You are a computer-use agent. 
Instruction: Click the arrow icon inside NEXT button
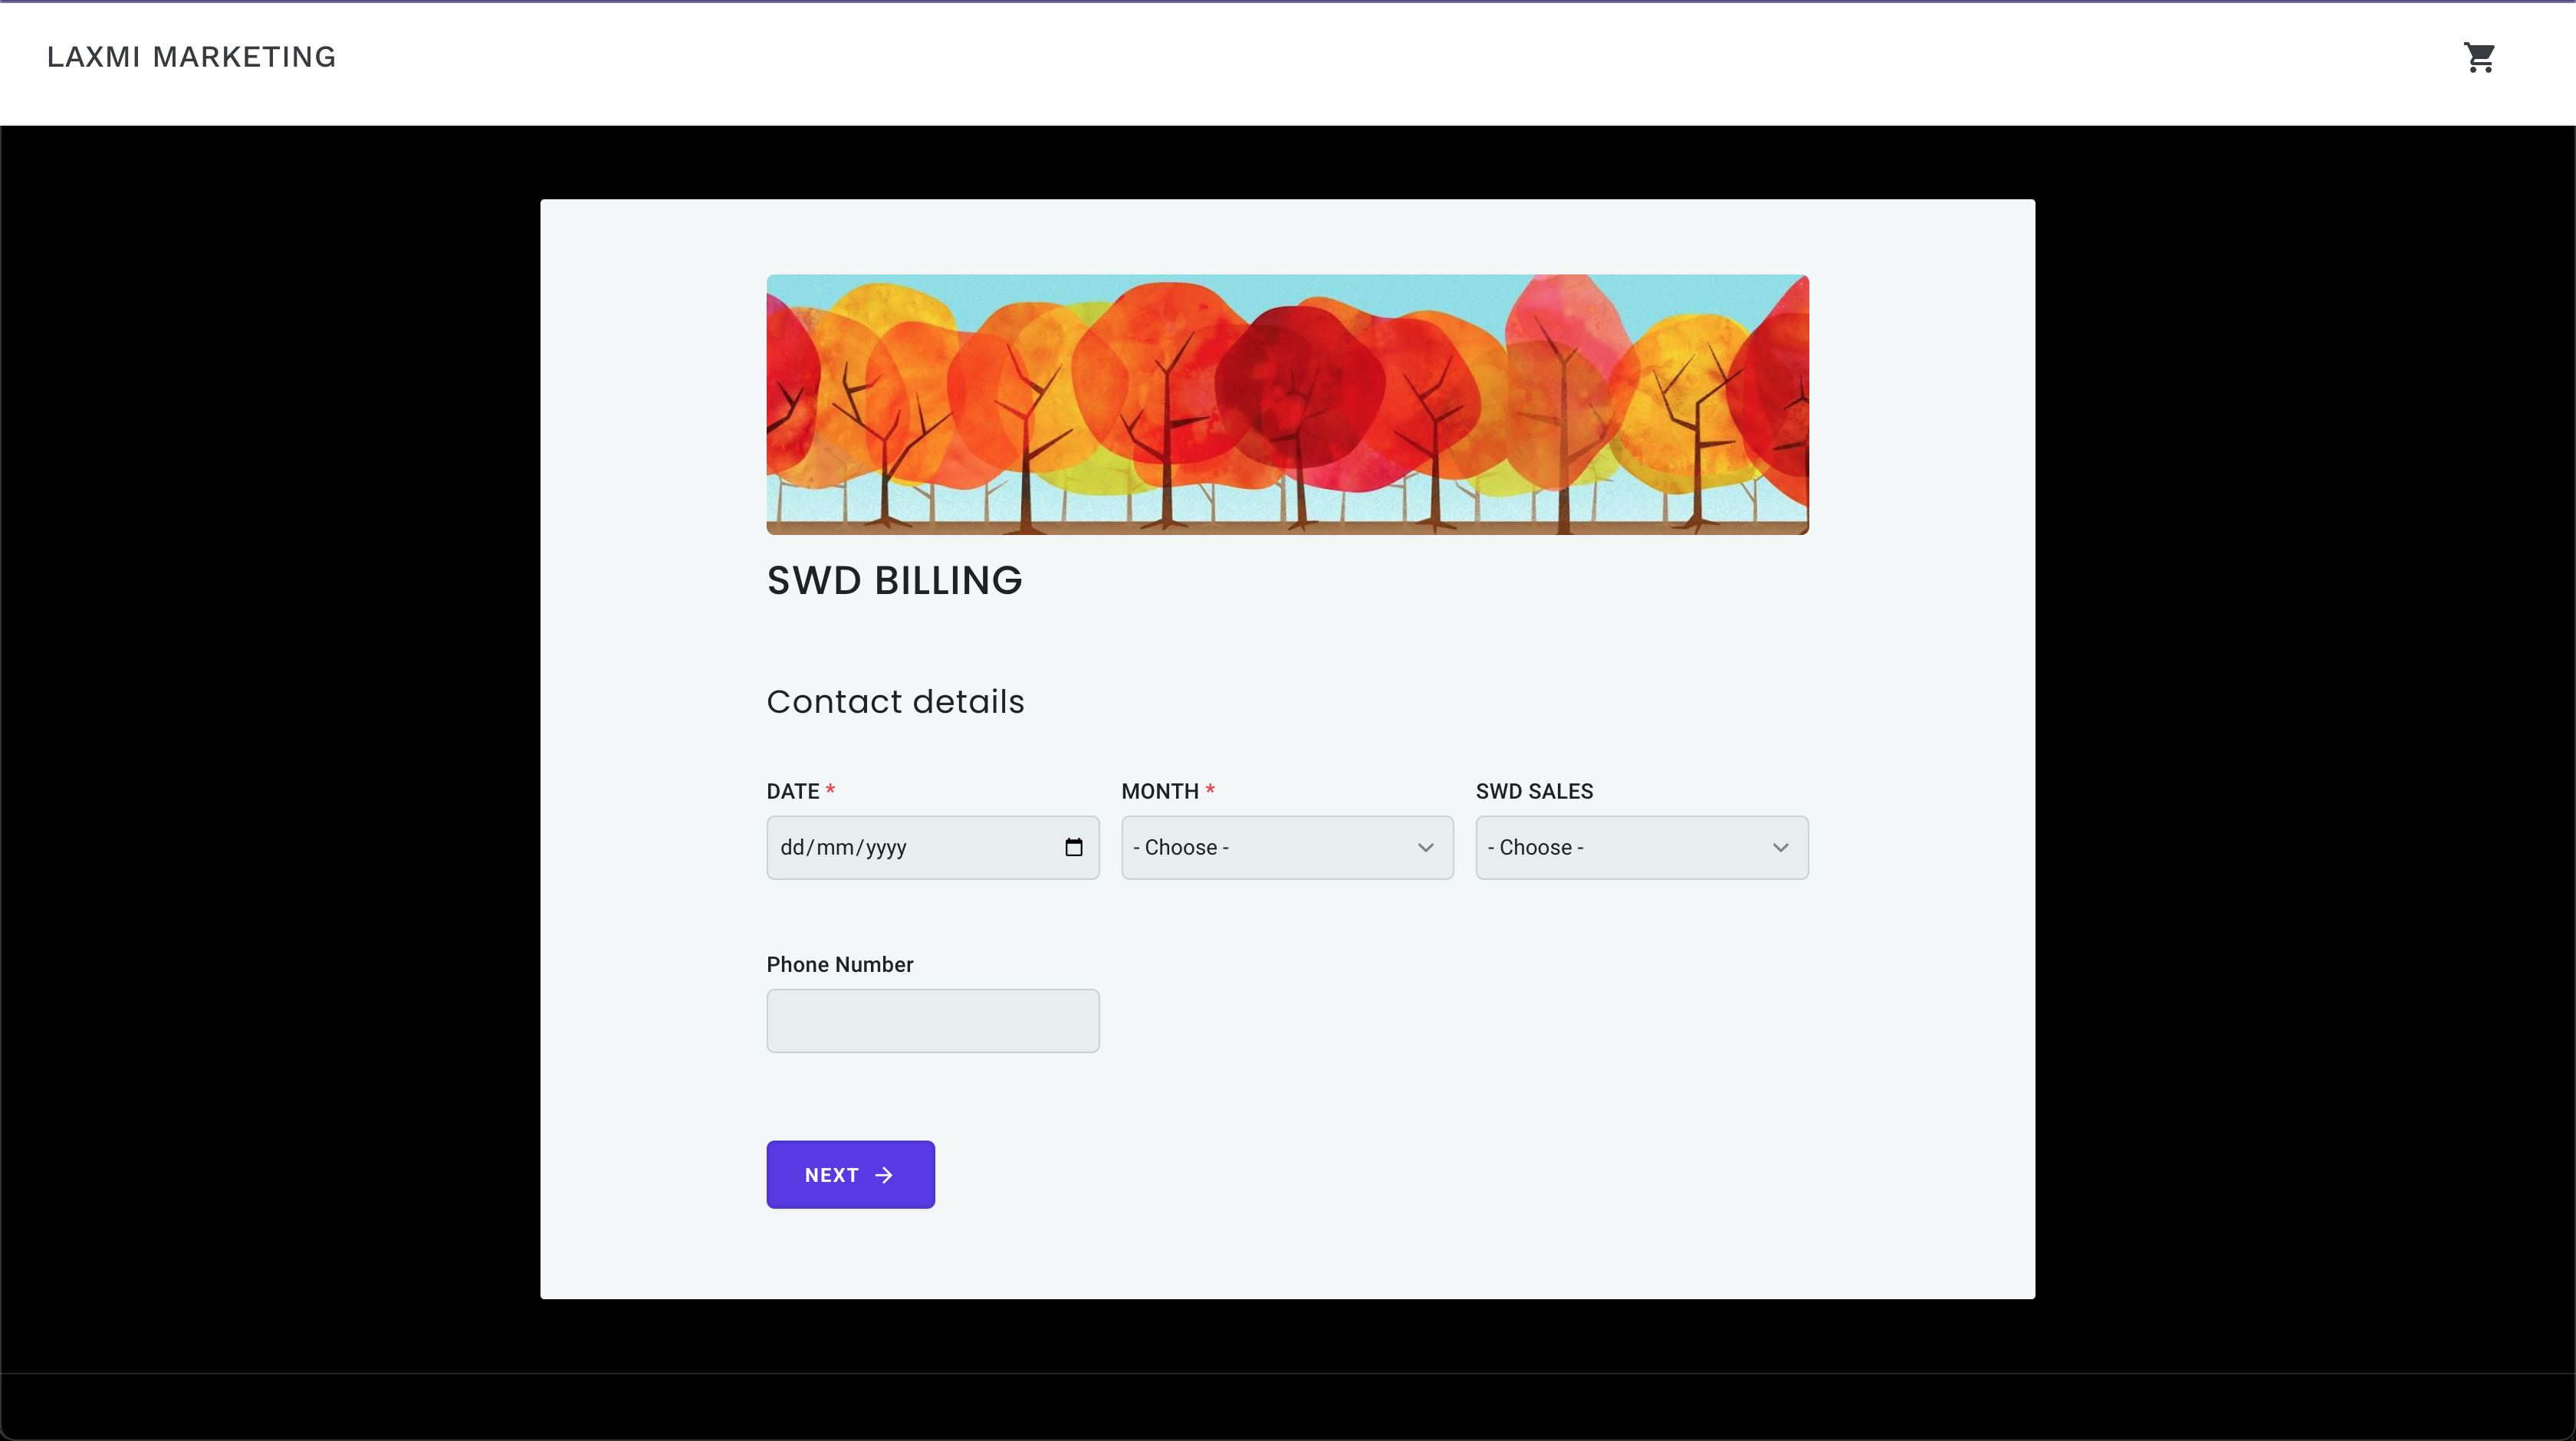click(x=884, y=1175)
